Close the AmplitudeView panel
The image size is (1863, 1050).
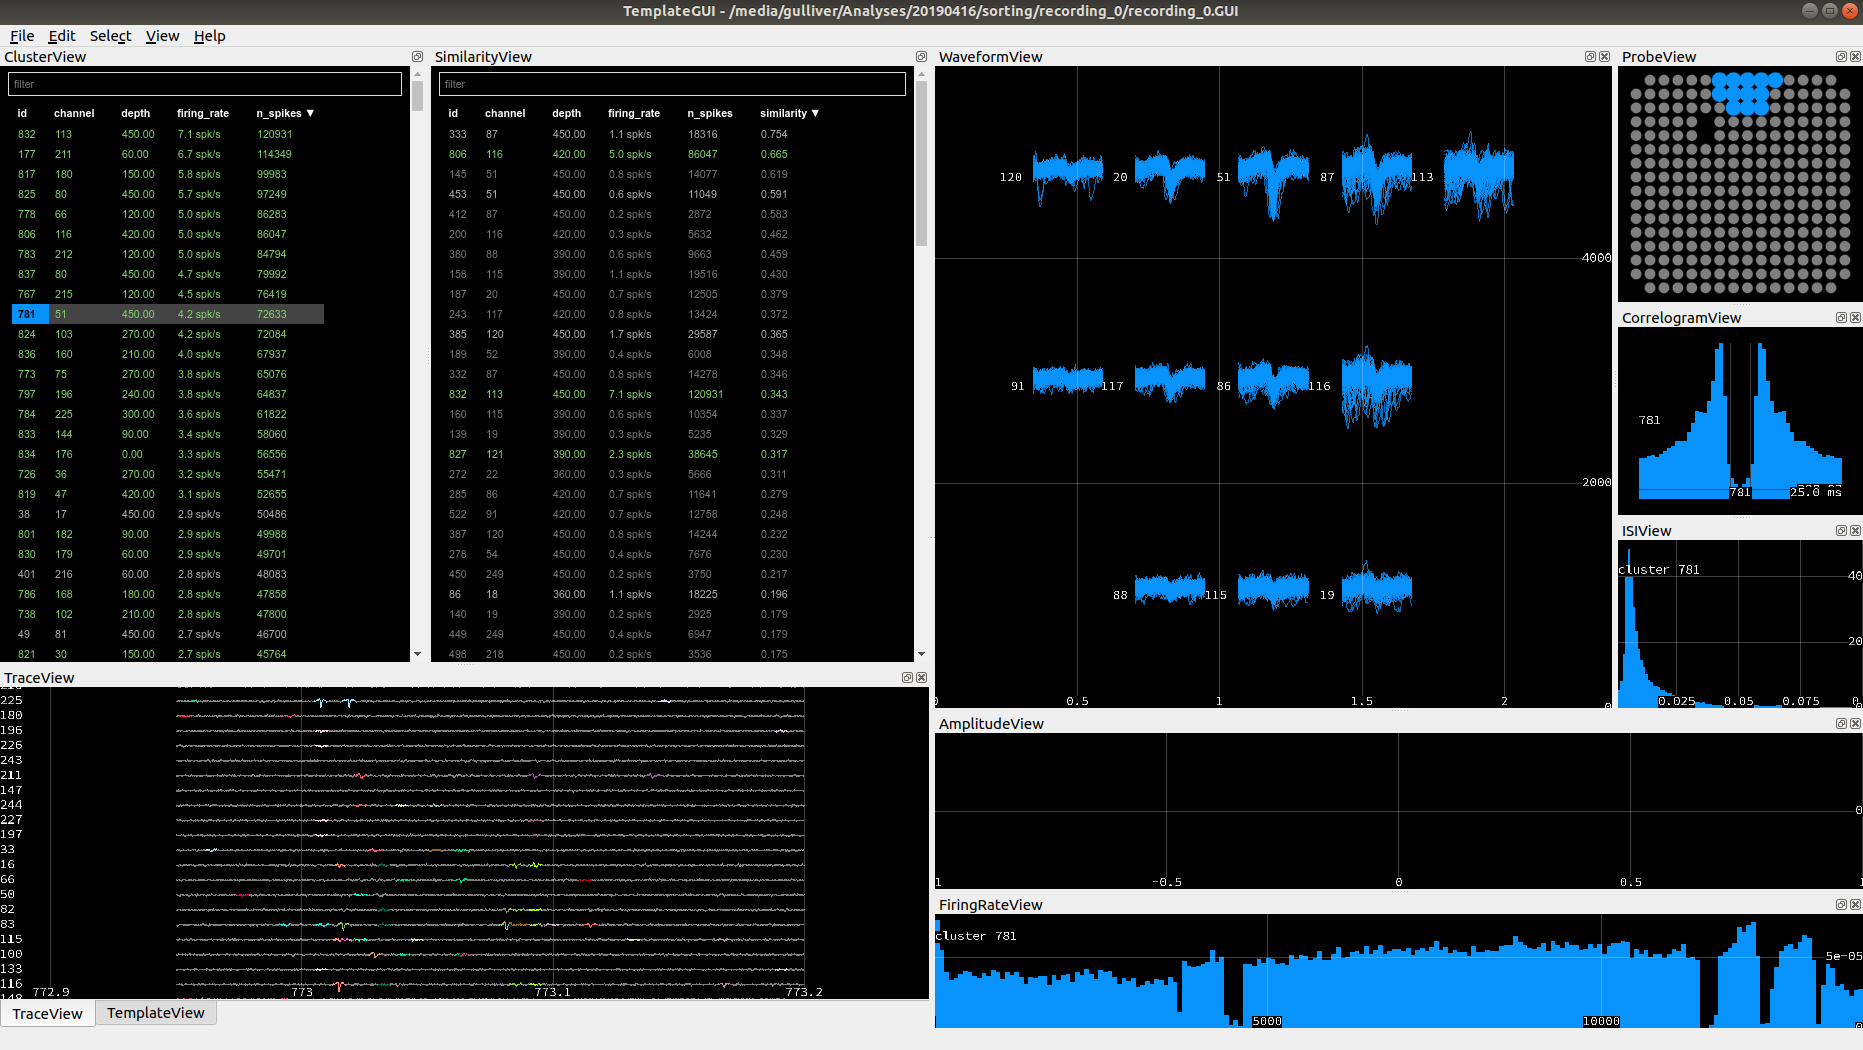(1856, 723)
